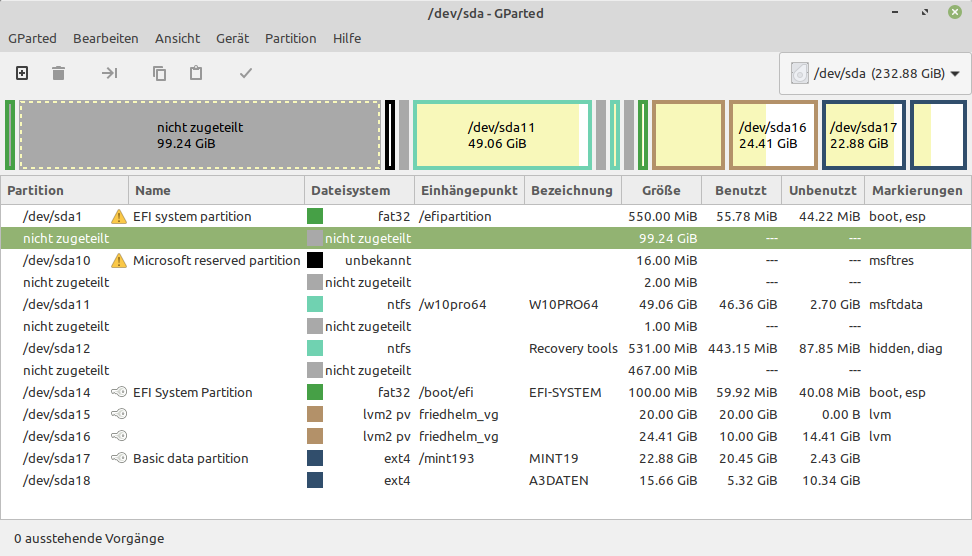This screenshot has height=556, width=972.
Task: Click dark blue ext4 swatch for /dev/sda18
Action: point(315,480)
